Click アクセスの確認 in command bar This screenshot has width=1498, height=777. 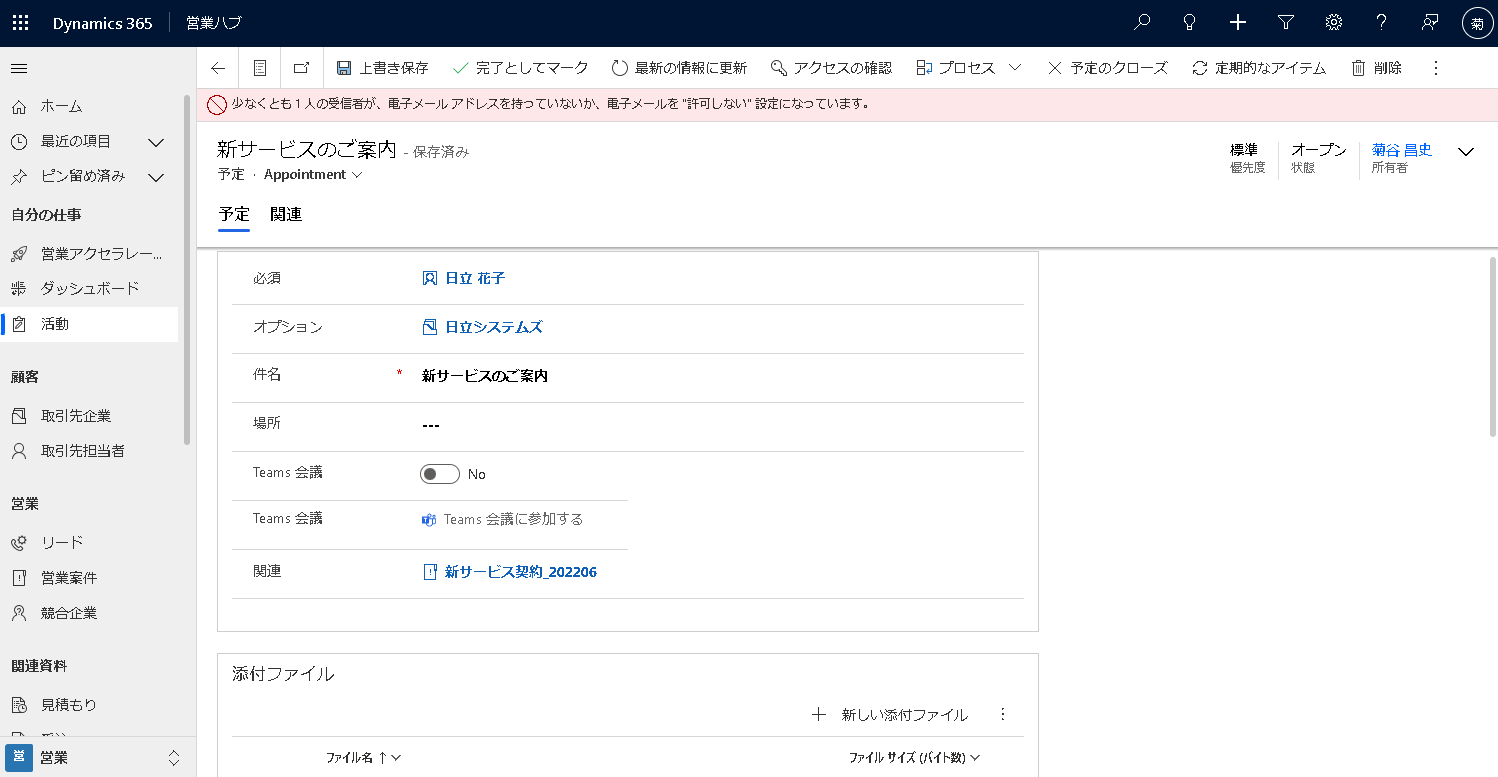pyautogui.click(x=831, y=68)
